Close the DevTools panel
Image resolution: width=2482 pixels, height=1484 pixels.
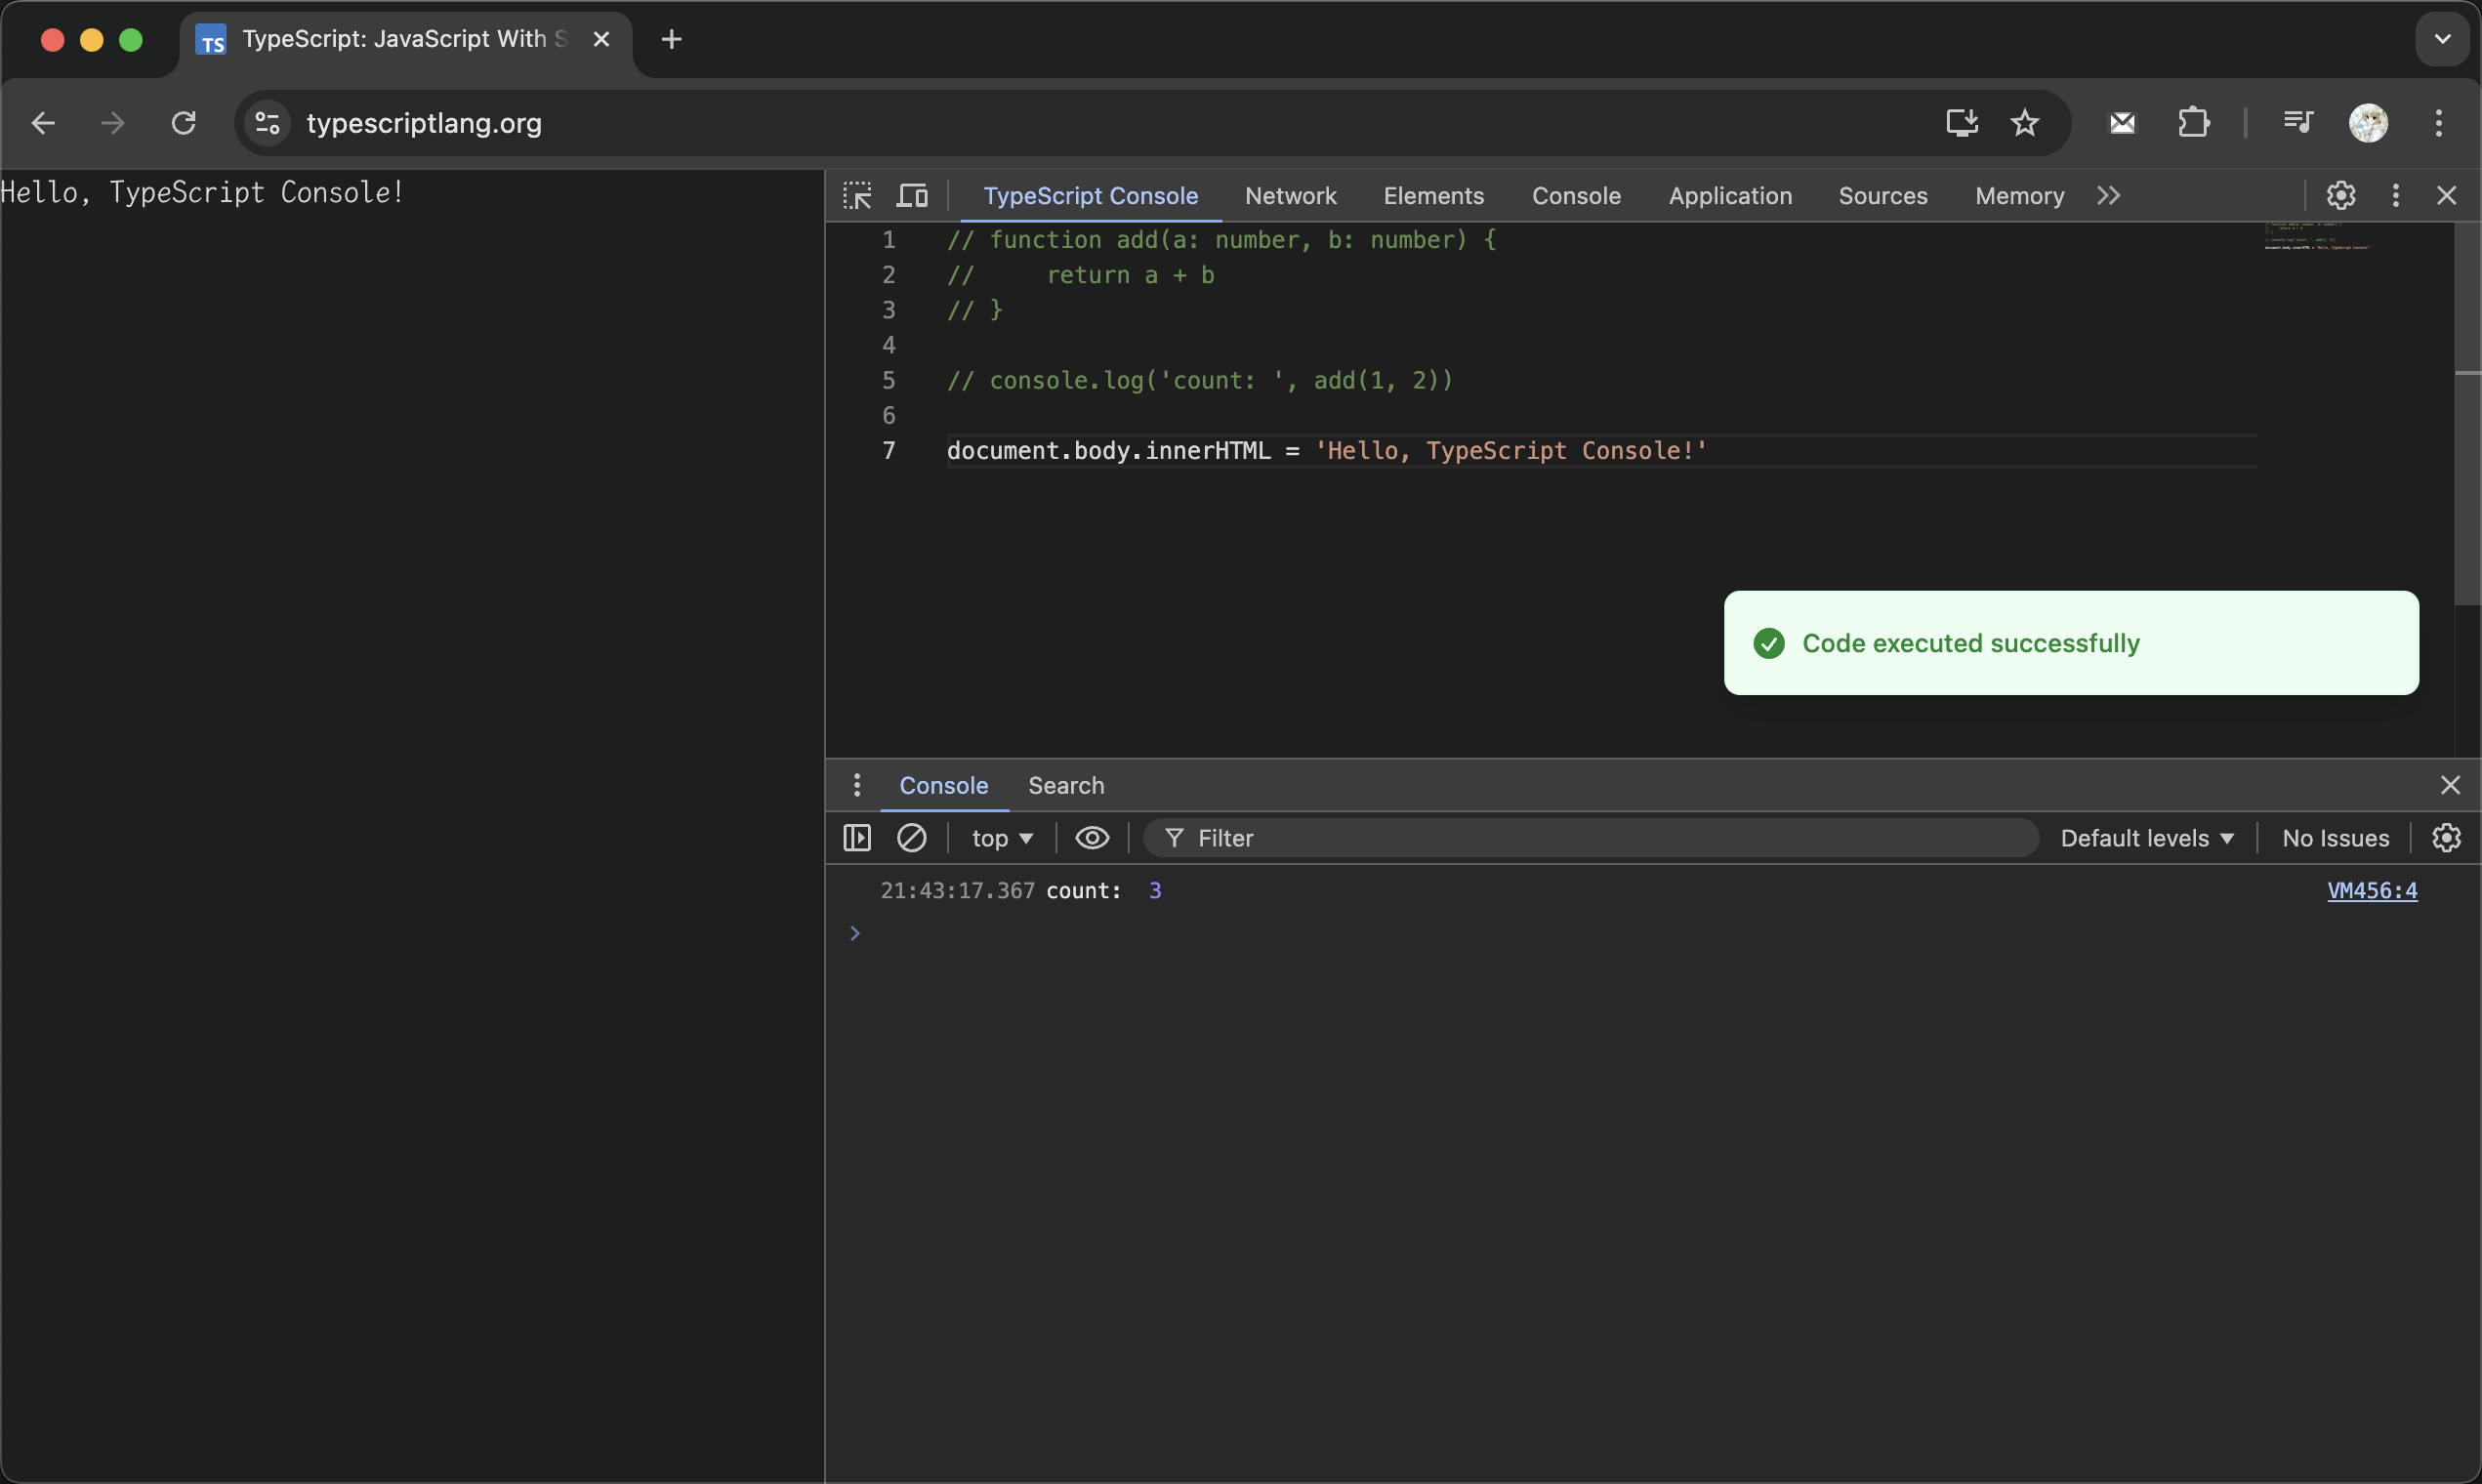[2446, 195]
